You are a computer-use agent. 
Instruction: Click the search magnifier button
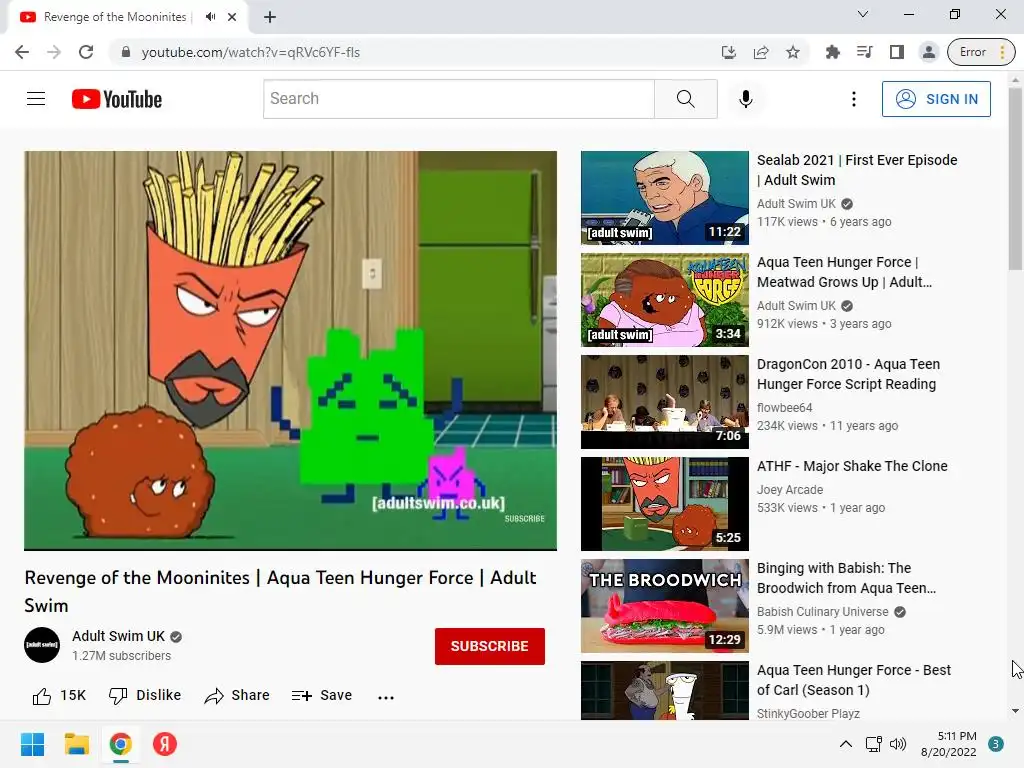click(686, 99)
